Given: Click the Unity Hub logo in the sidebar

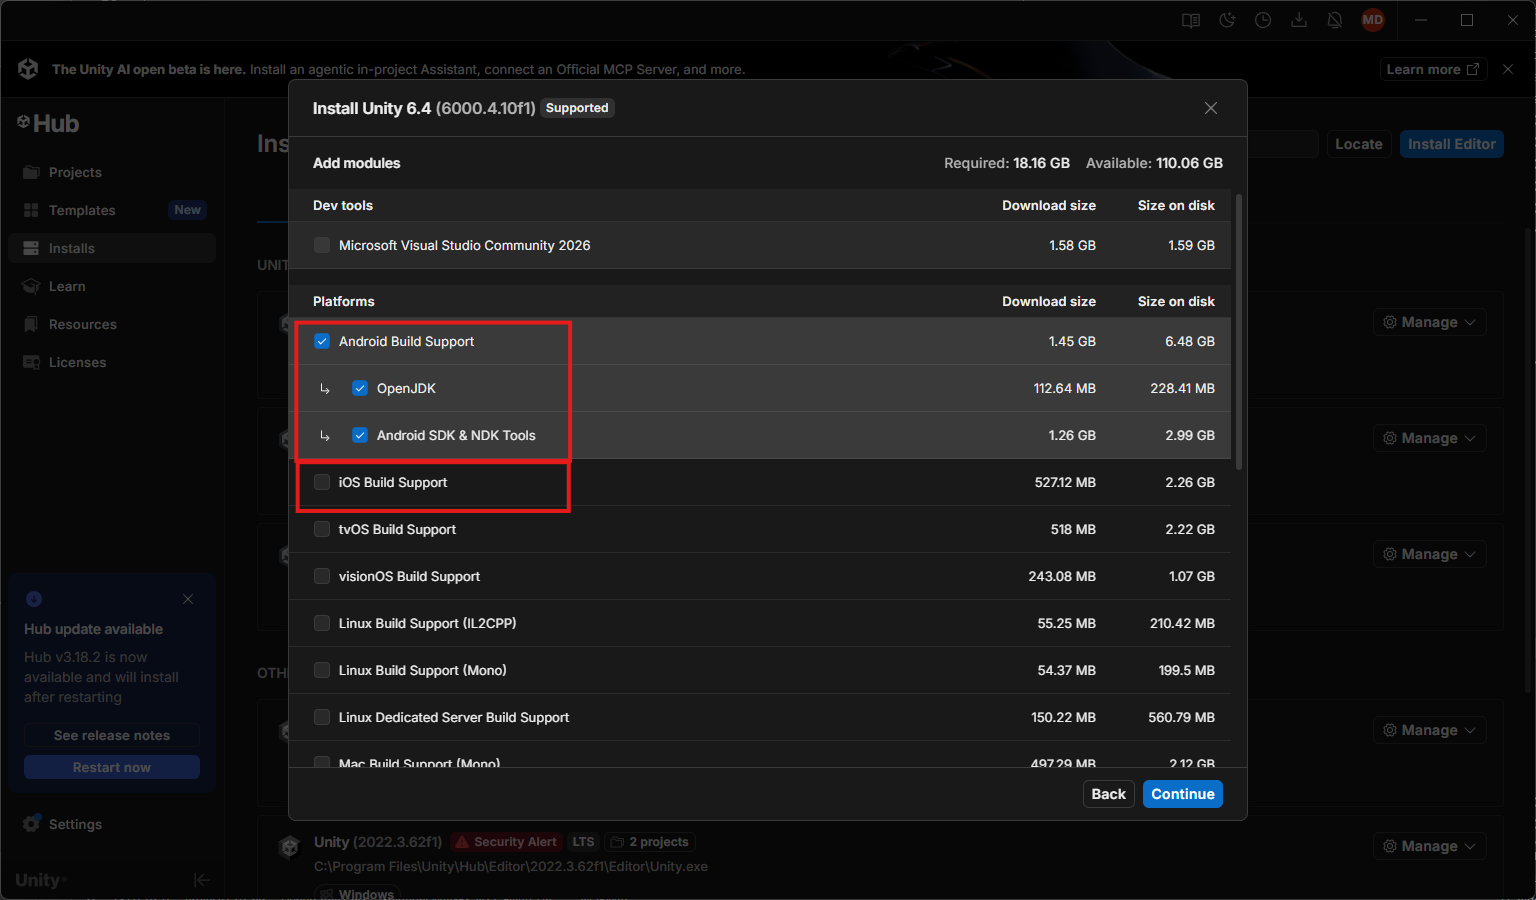Looking at the screenshot, I should coord(48,123).
